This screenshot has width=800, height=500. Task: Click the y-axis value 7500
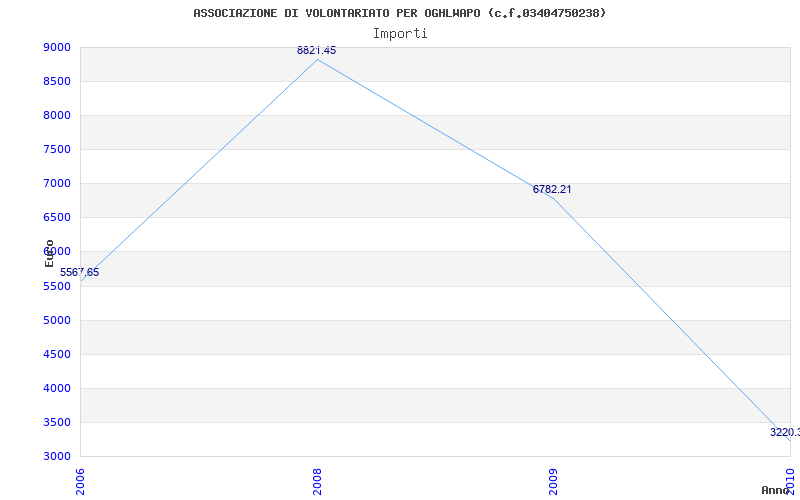58,149
